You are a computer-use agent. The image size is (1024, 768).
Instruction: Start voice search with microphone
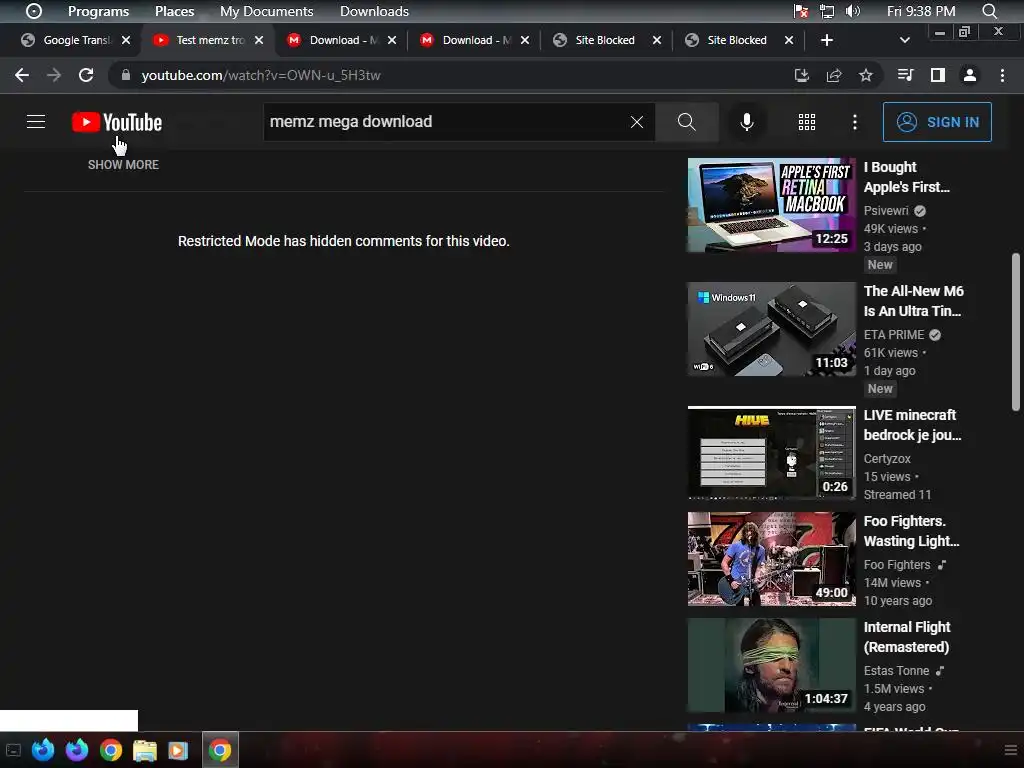[x=746, y=121]
